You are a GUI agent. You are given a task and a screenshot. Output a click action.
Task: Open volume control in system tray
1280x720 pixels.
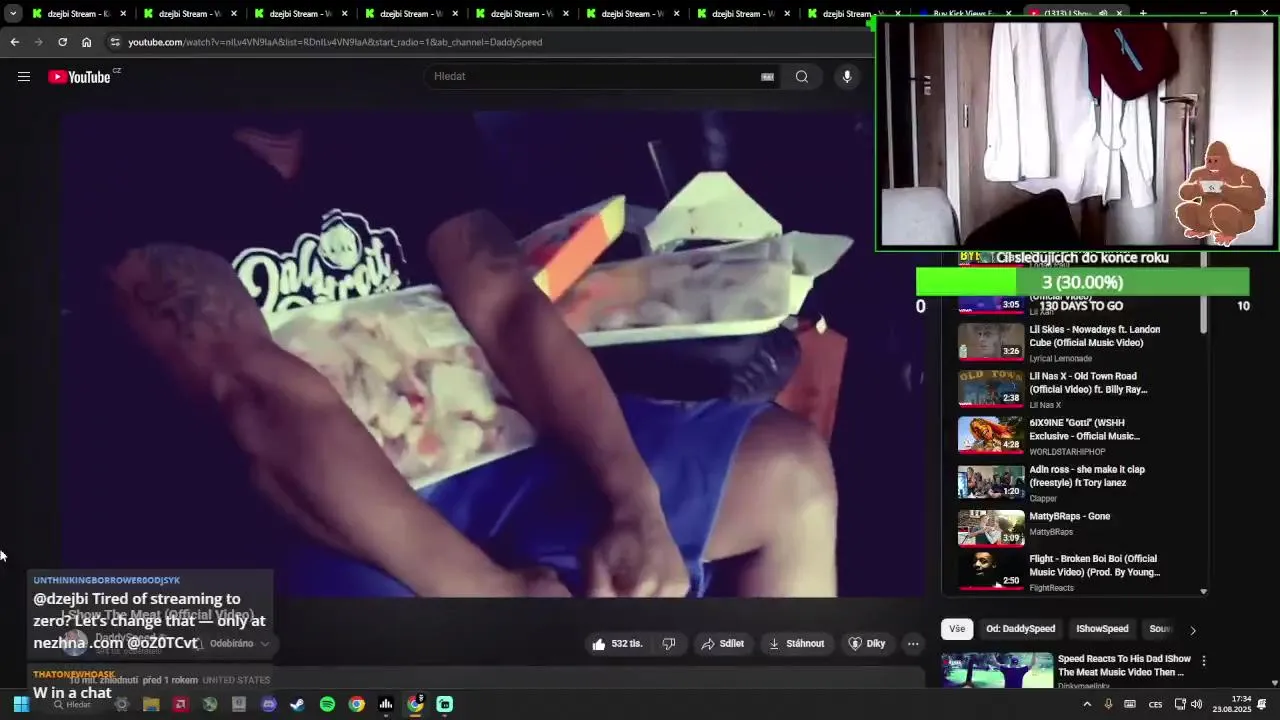pyautogui.click(x=1196, y=704)
